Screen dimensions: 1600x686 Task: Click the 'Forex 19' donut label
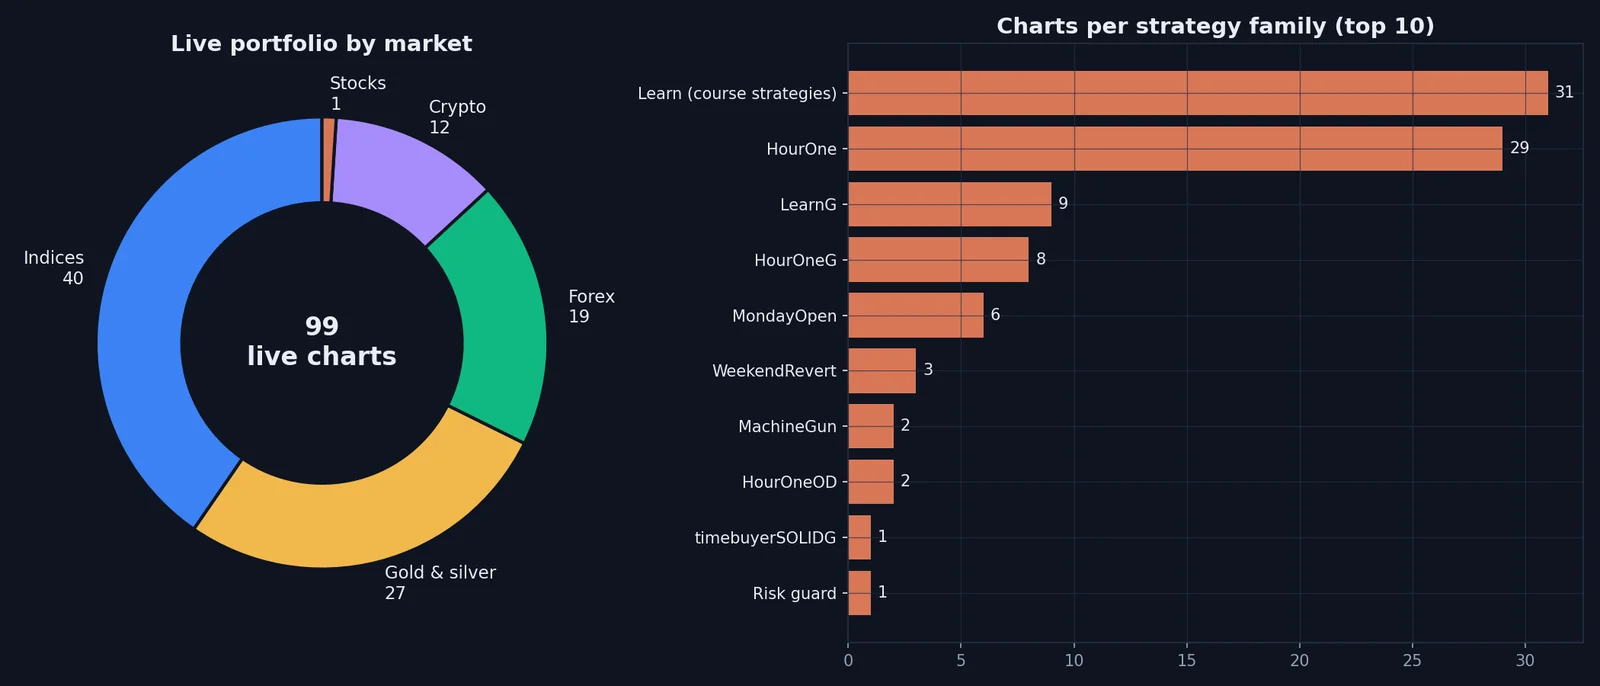(x=591, y=306)
